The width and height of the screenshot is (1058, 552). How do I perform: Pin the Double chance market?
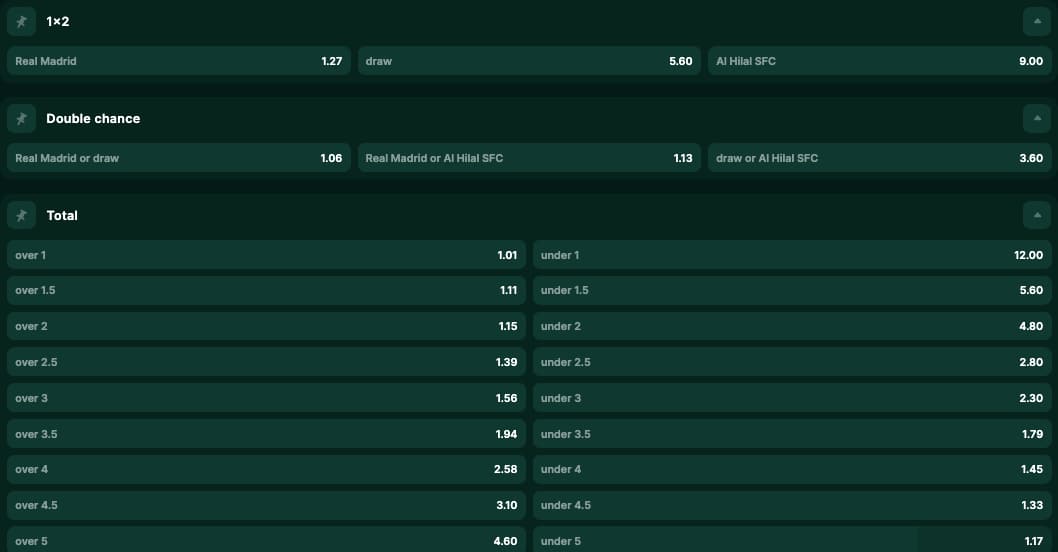[22, 119]
